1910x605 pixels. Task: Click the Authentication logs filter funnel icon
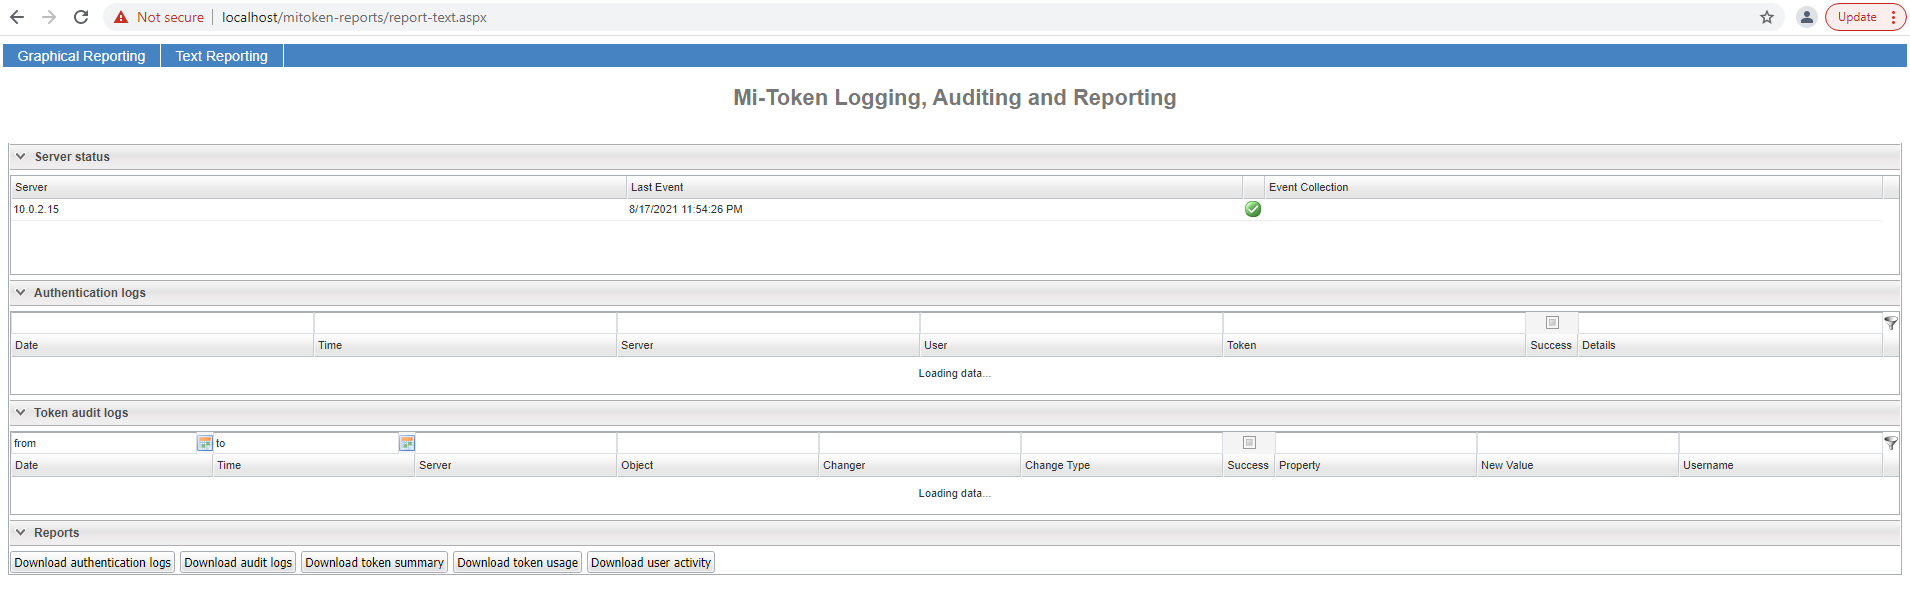(x=1891, y=323)
